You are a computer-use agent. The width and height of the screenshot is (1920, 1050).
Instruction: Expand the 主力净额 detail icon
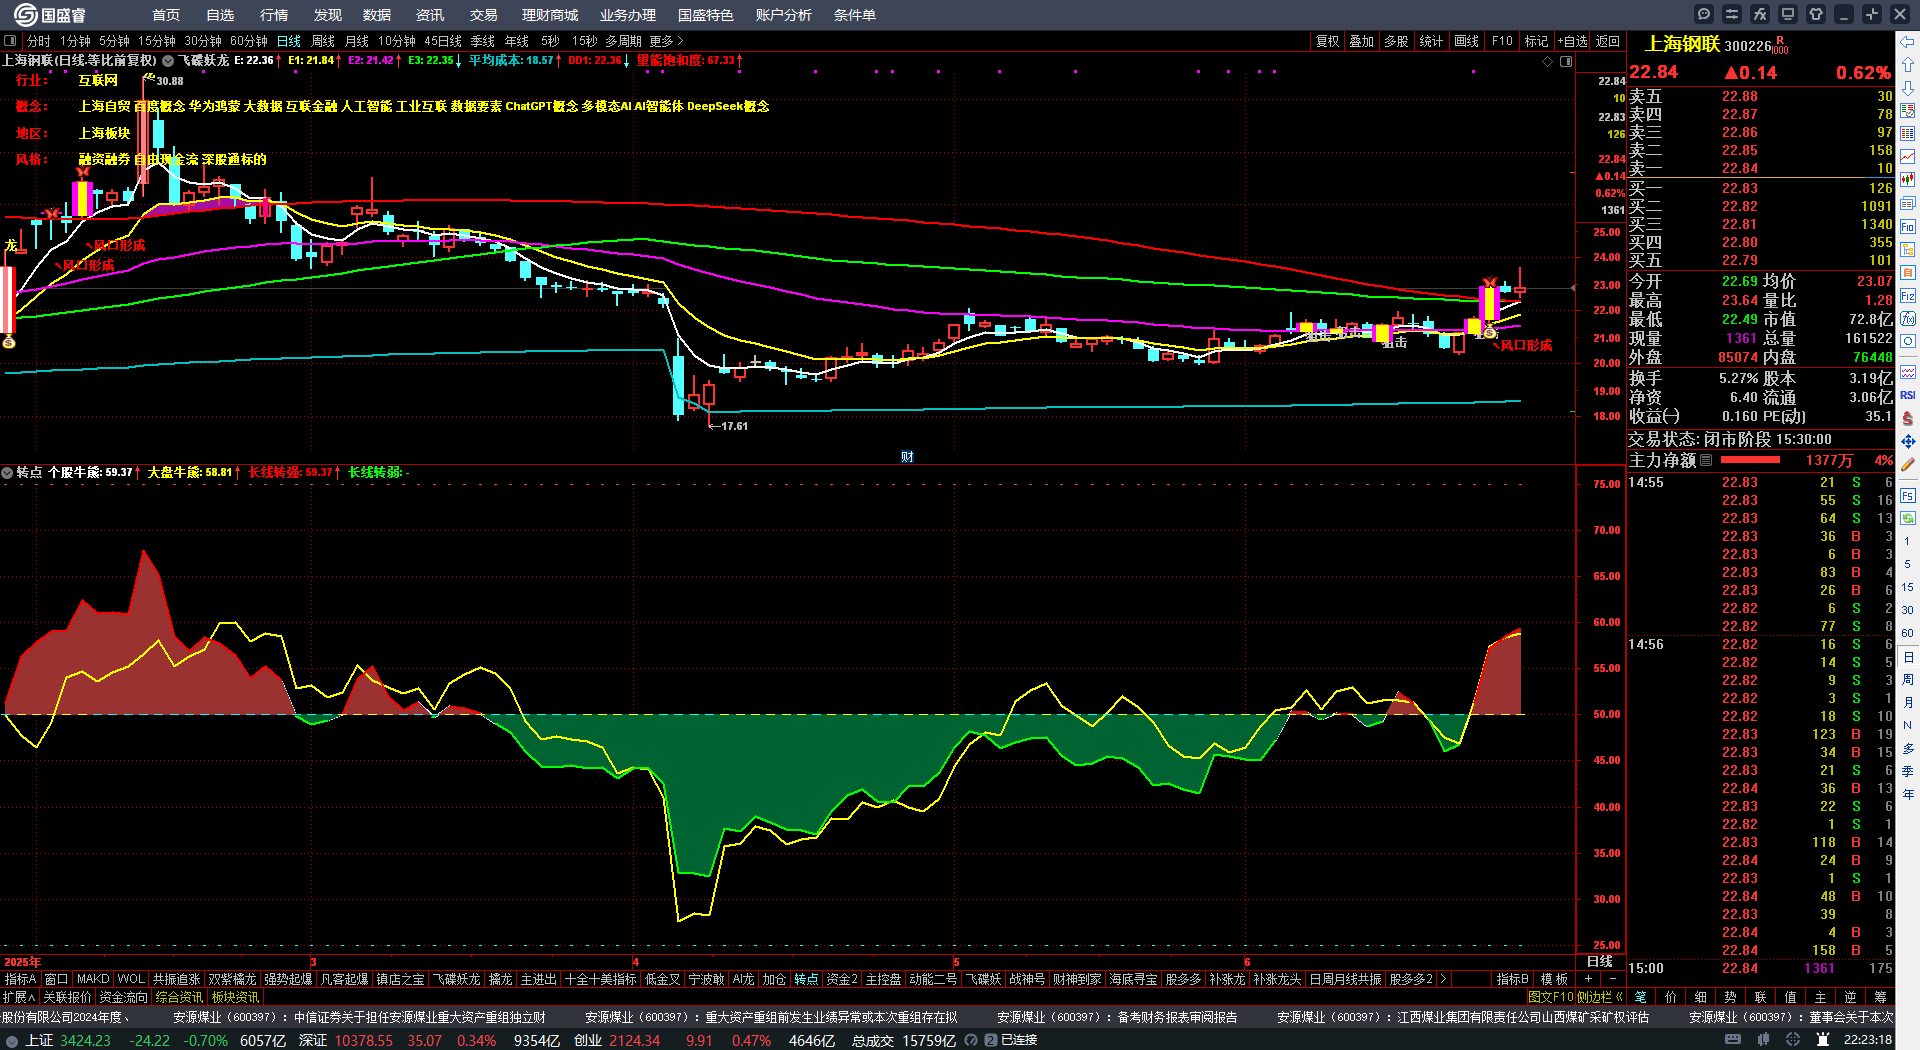pos(1706,461)
